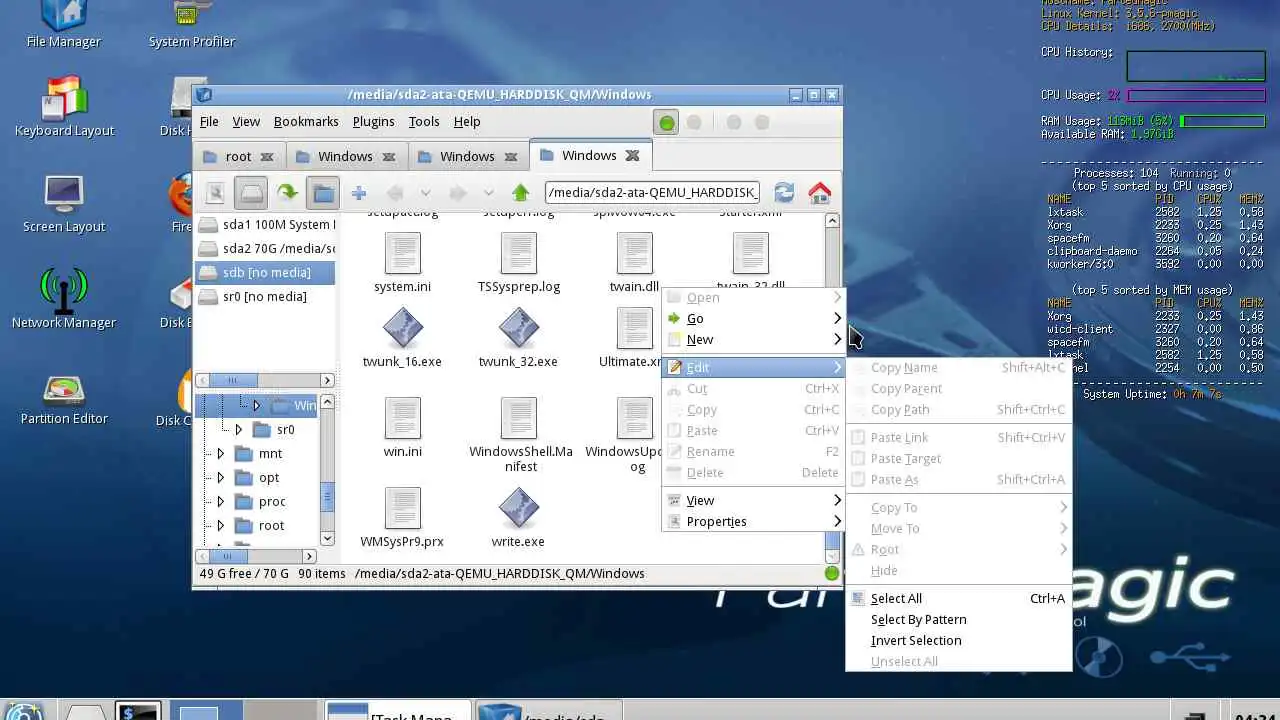Viewport: 1280px width, 720px height.
Task: Select the WMSysPr9.prx file icon
Action: point(403,508)
